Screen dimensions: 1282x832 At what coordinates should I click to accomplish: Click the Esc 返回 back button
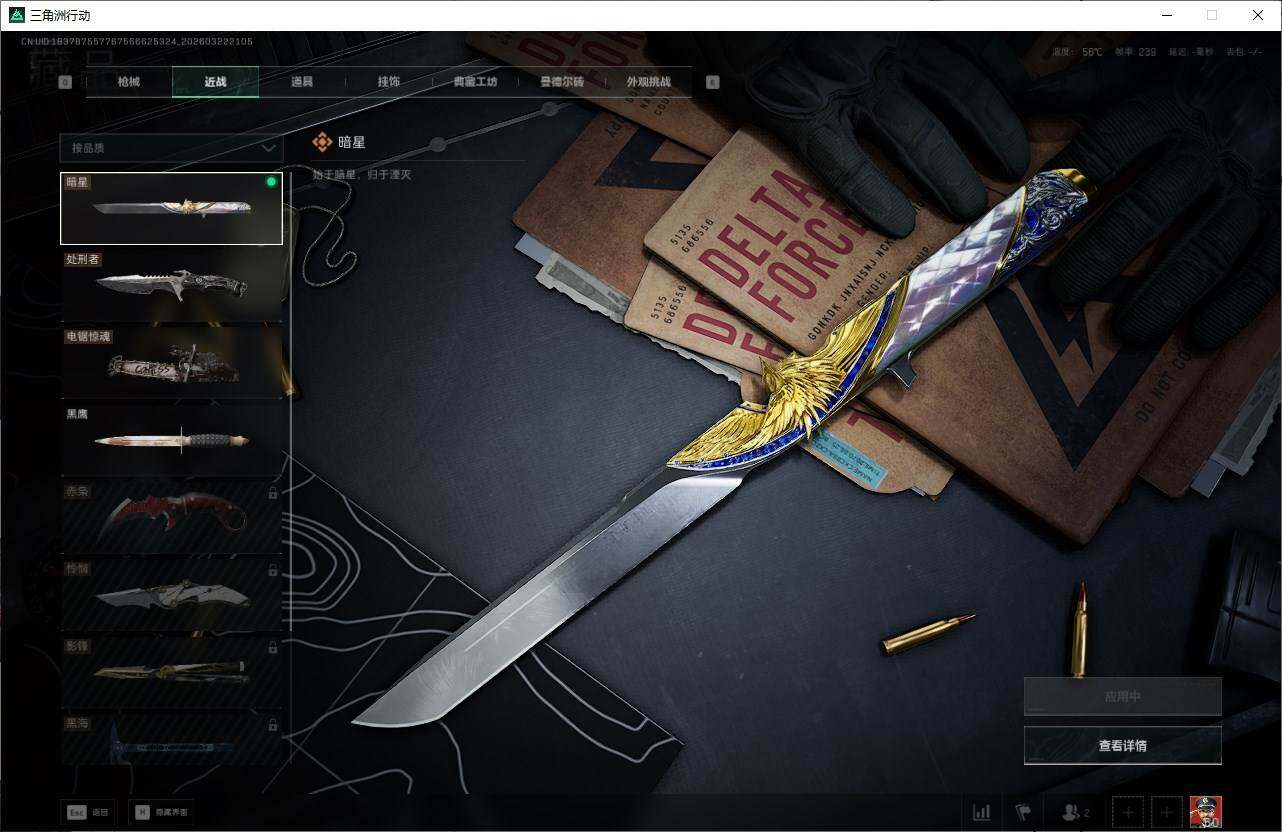point(87,812)
